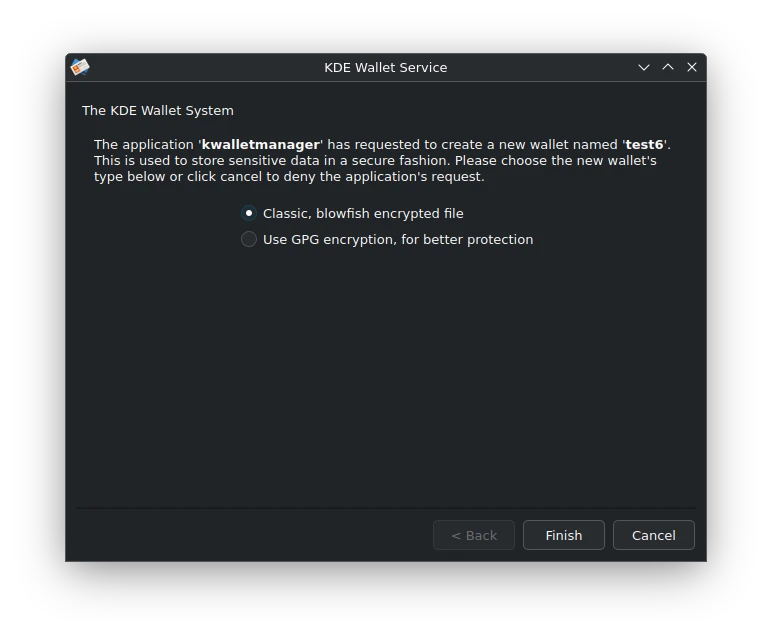Click Finish to create the wallet
This screenshot has height=639, width=772.
click(x=564, y=535)
